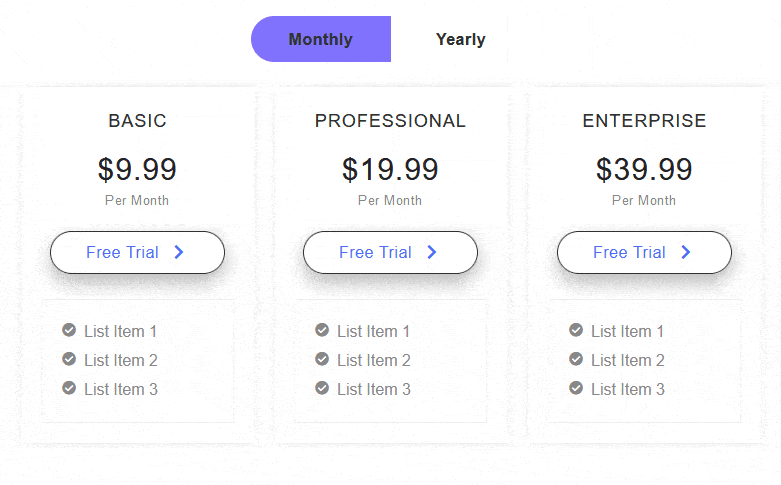
Task: Switch to Yearly billing toggle
Action: [x=461, y=39]
